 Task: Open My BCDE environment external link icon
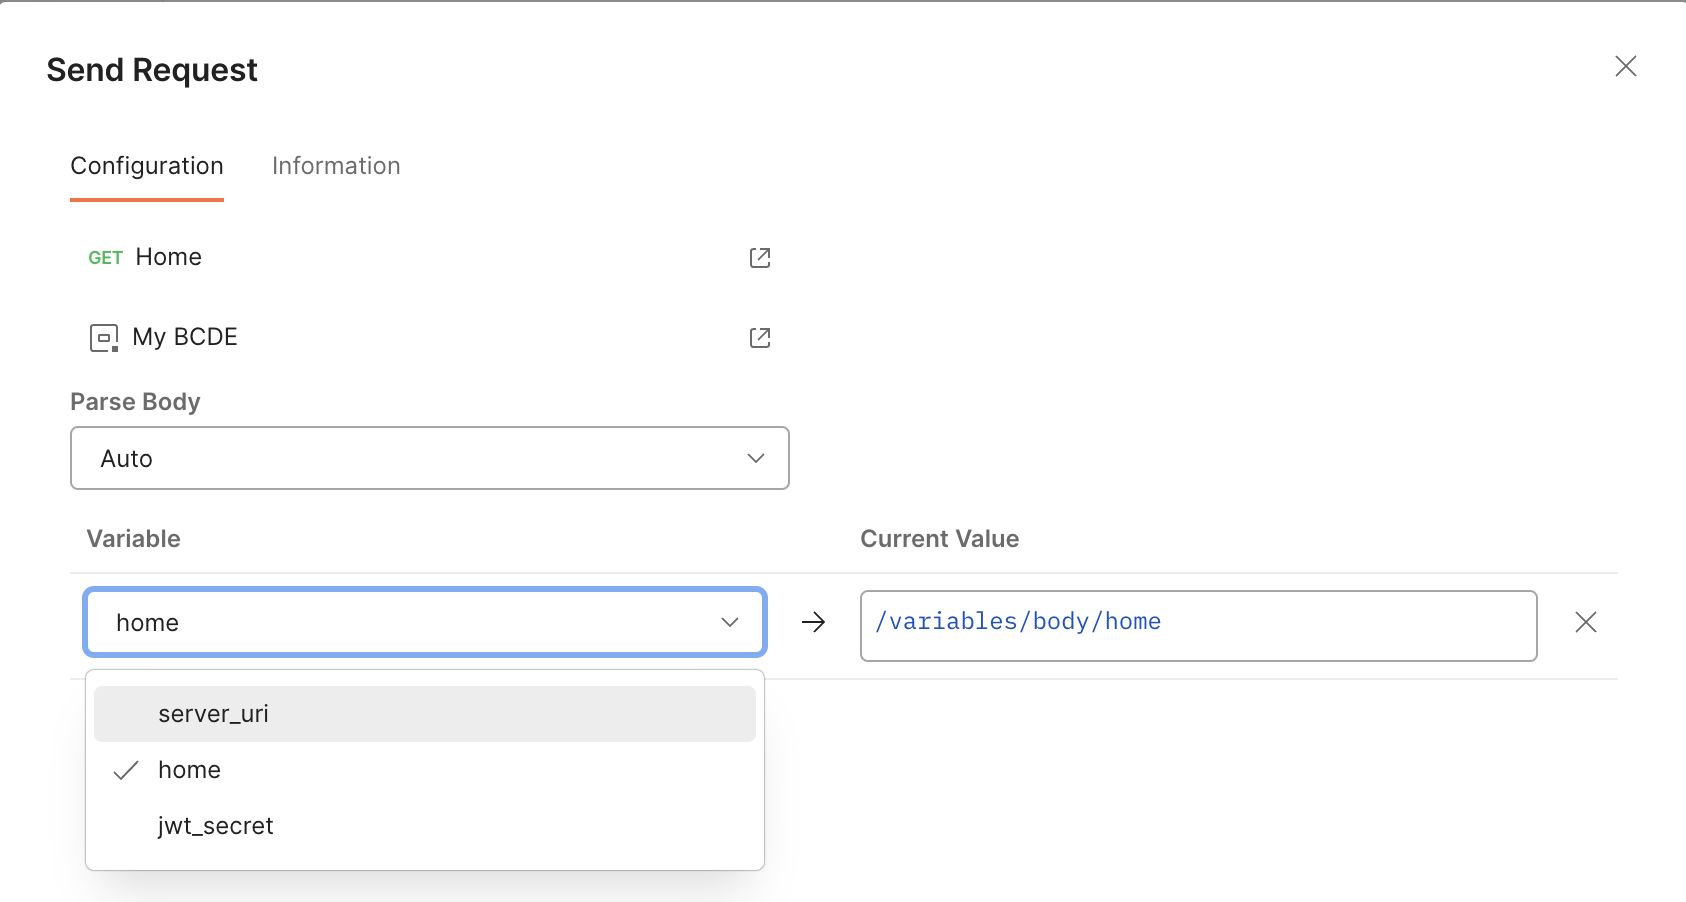(760, 338)
